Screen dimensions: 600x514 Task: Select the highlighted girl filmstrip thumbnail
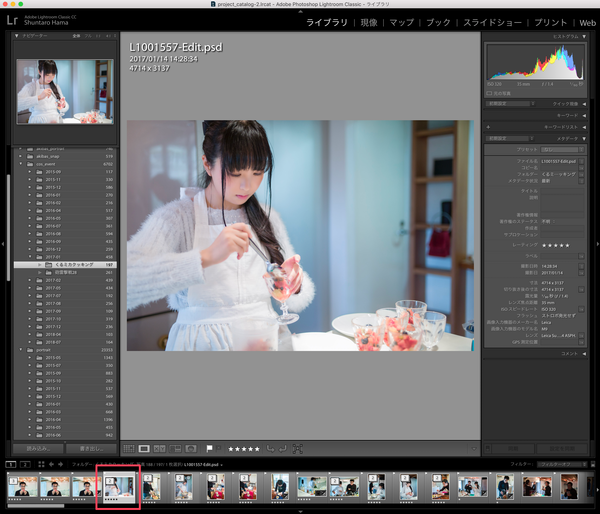[119, 486]
